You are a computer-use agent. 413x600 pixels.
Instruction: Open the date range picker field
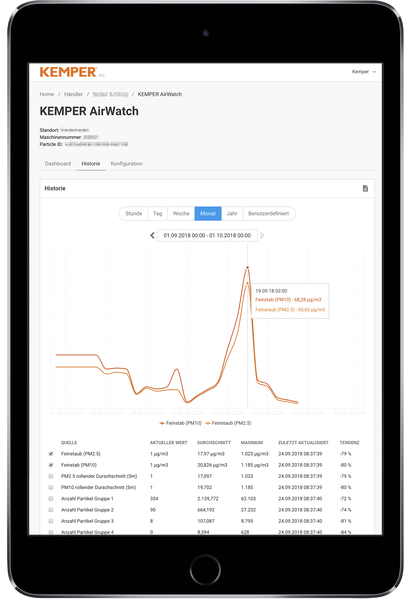(x=207, y=235)
